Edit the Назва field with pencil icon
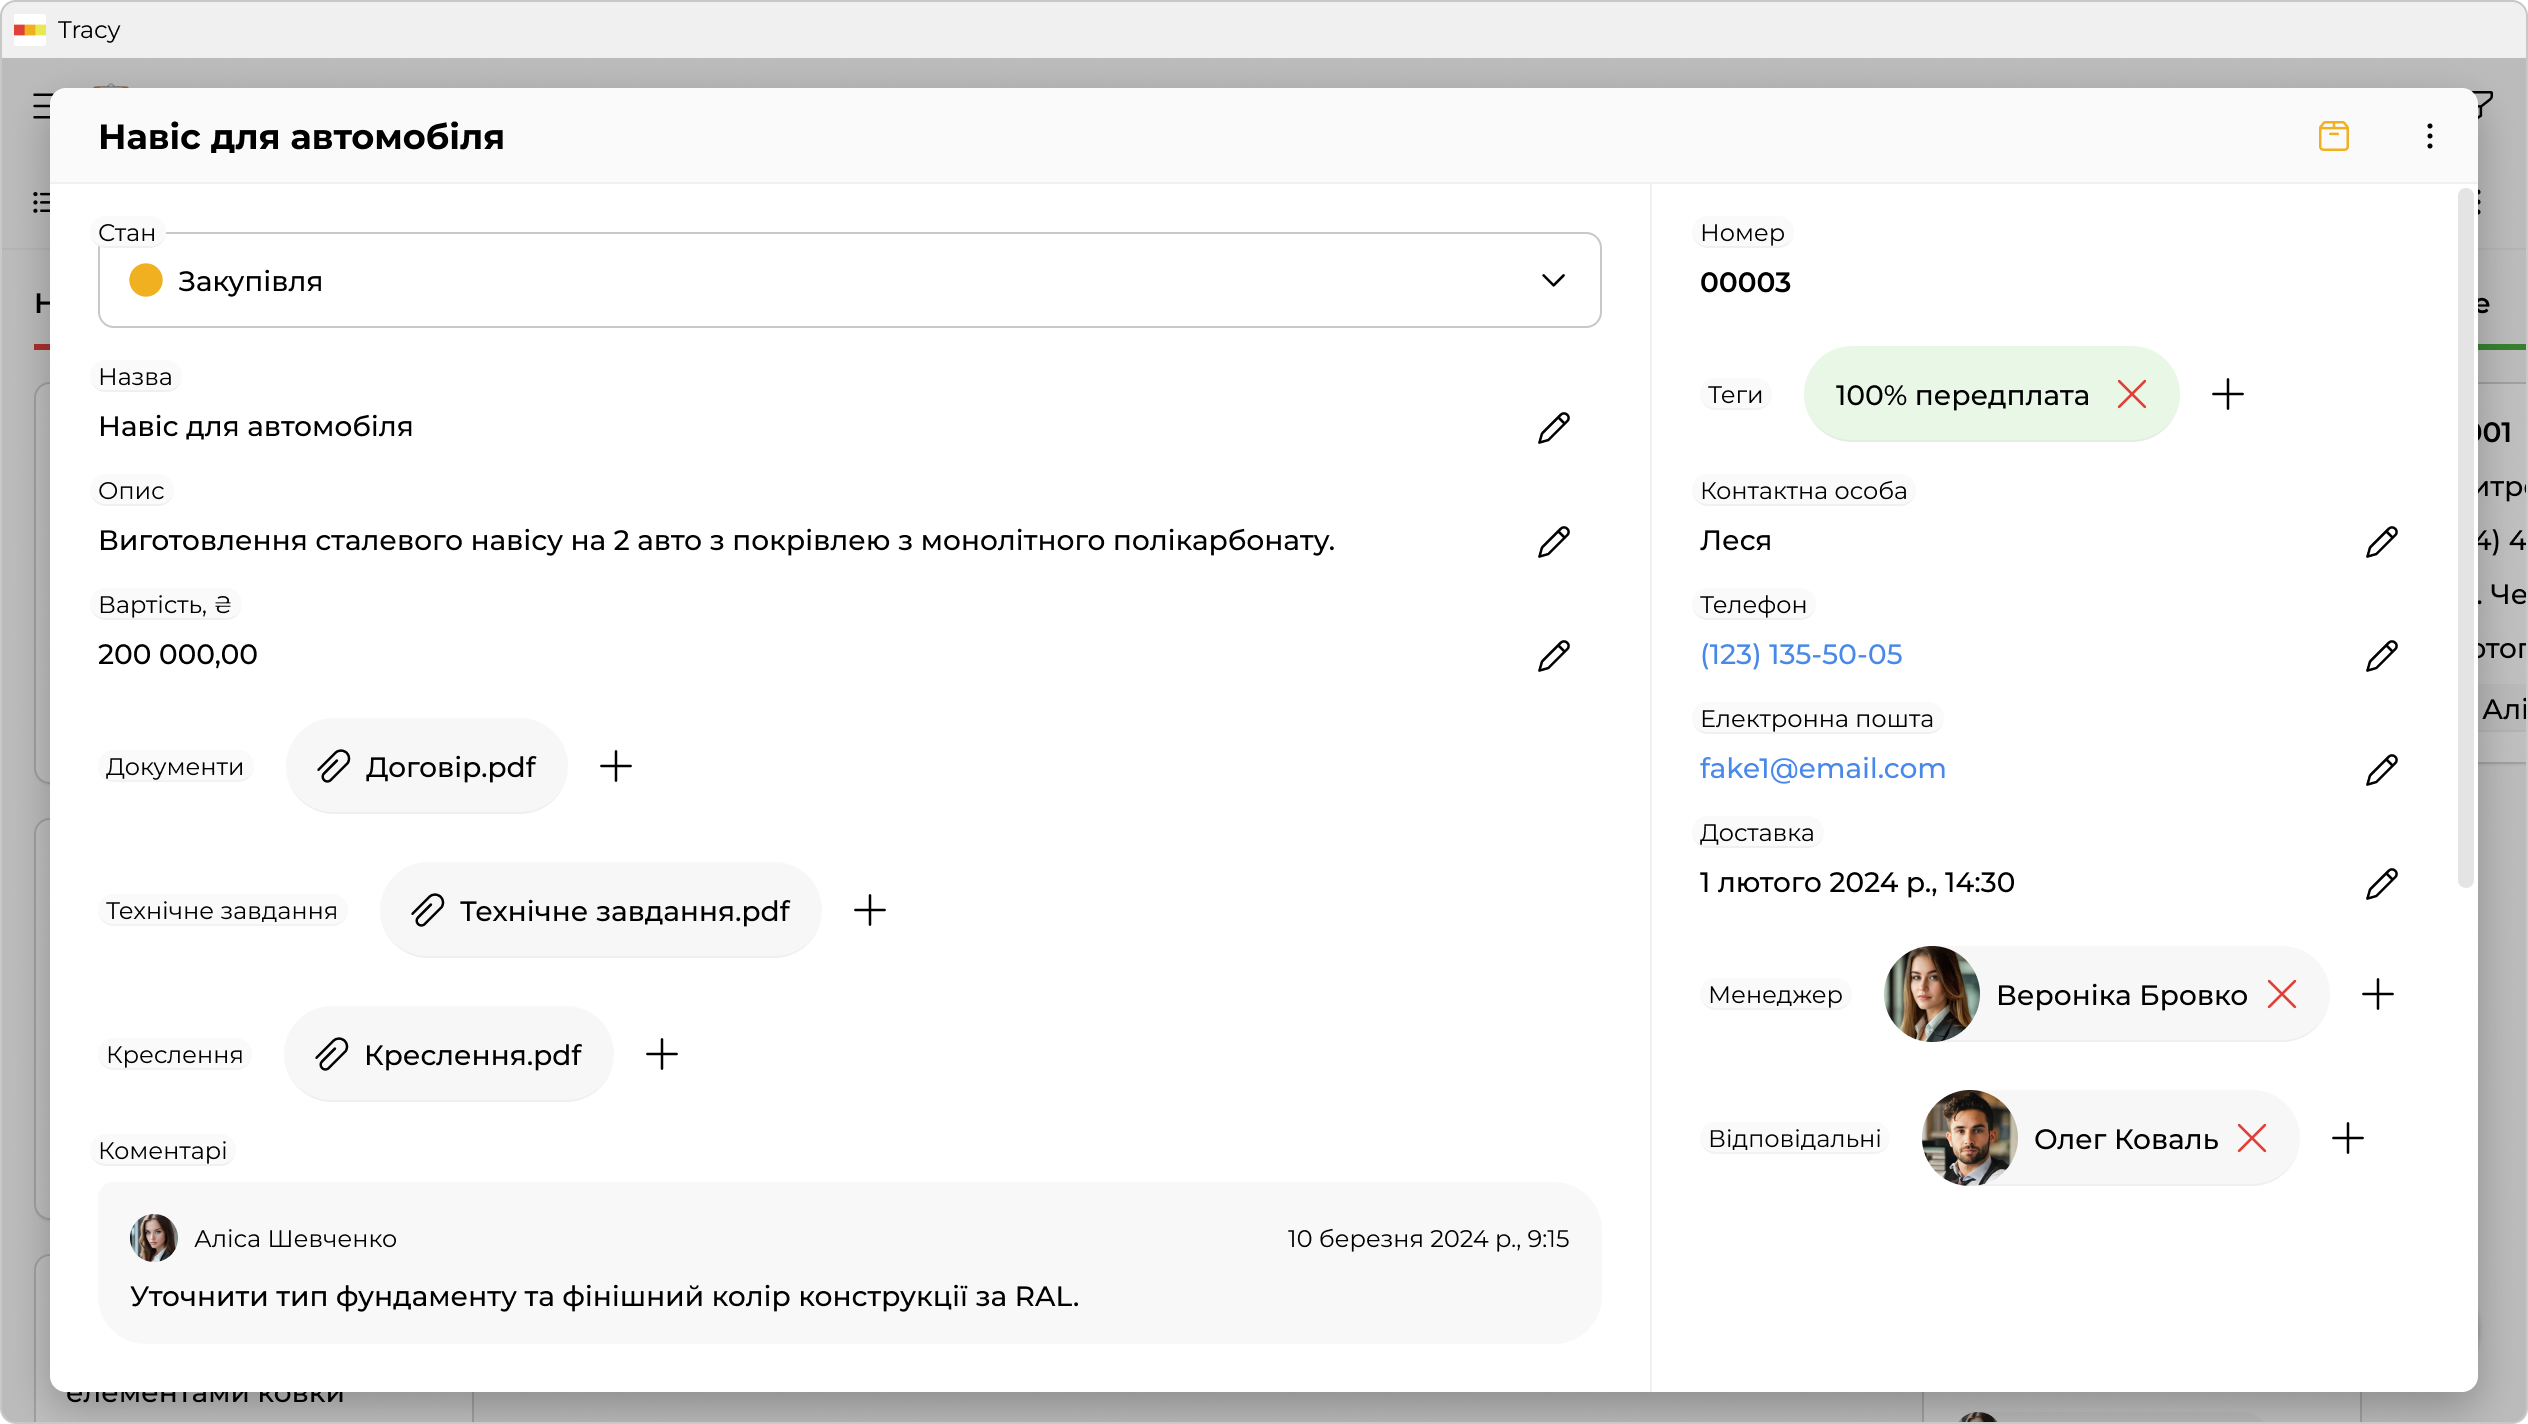Screen dimensions: 2528x1424 pyautogui.click(x=1553, y=428)
